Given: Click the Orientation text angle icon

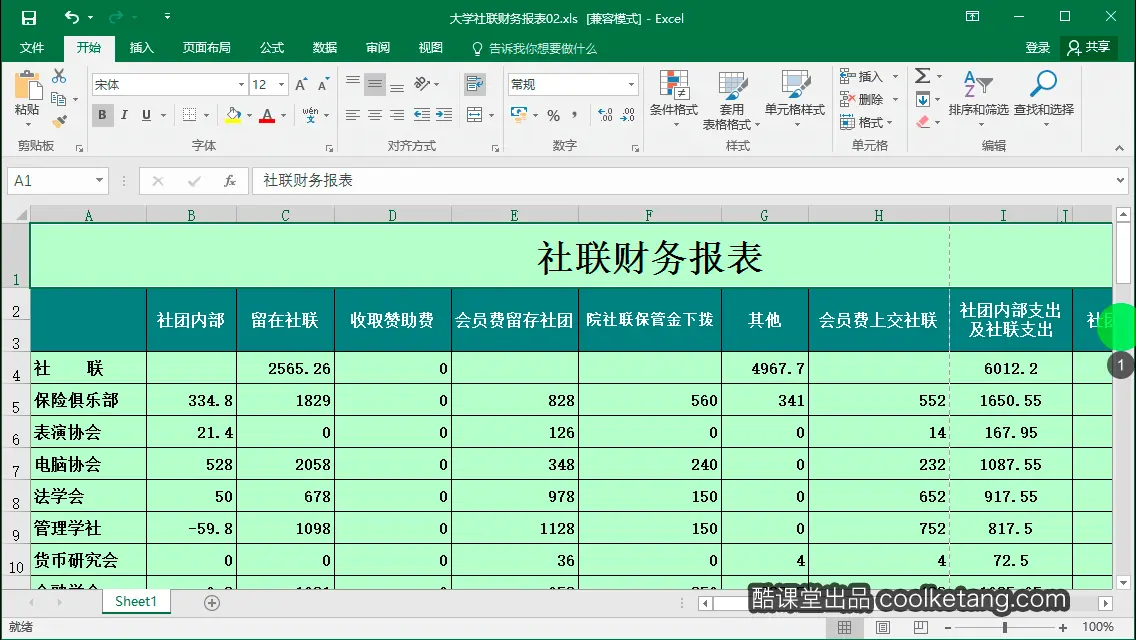Looking at the screenshot, I should [x=422, y=84].
